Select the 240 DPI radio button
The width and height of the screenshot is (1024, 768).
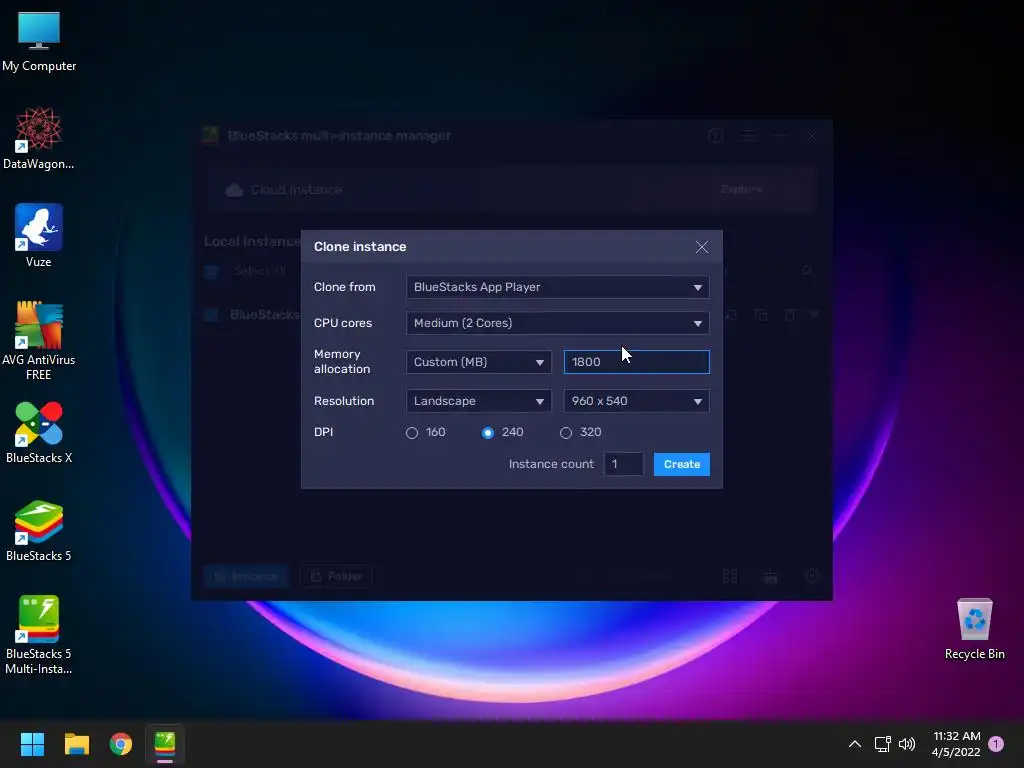(488, 432)
